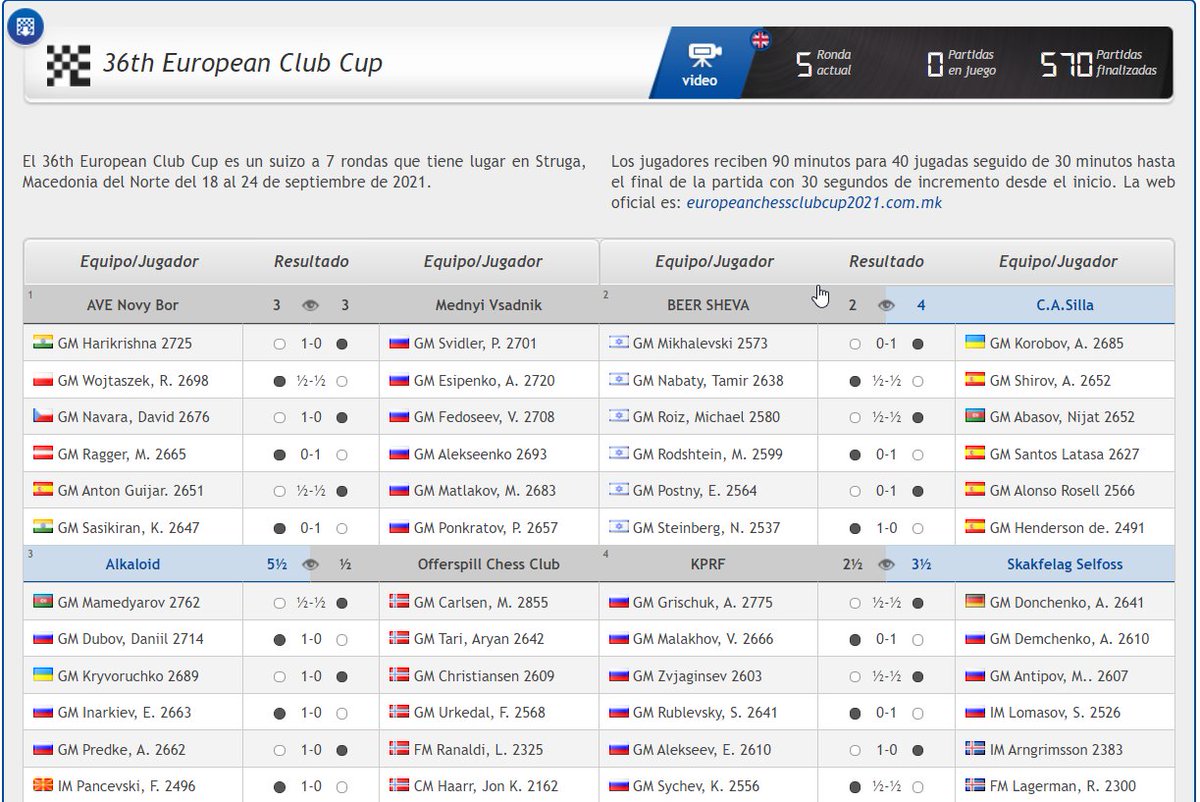
Task: Open the europeanchessclubcup2021.com.mk official website link
Action: (x=814, y=202)
